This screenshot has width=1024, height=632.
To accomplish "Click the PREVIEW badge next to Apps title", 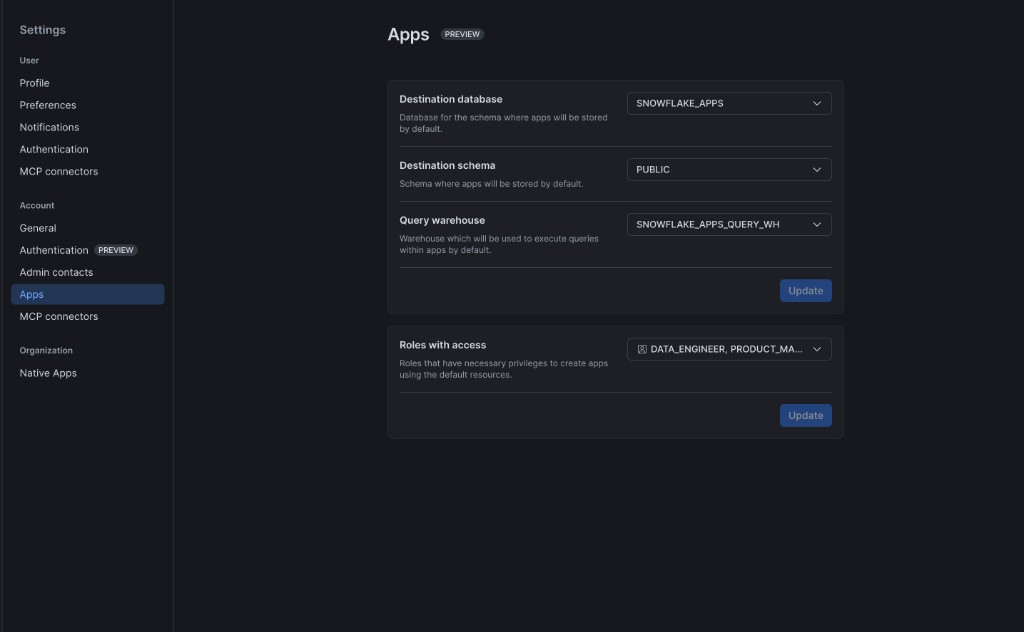I will 462,34.
